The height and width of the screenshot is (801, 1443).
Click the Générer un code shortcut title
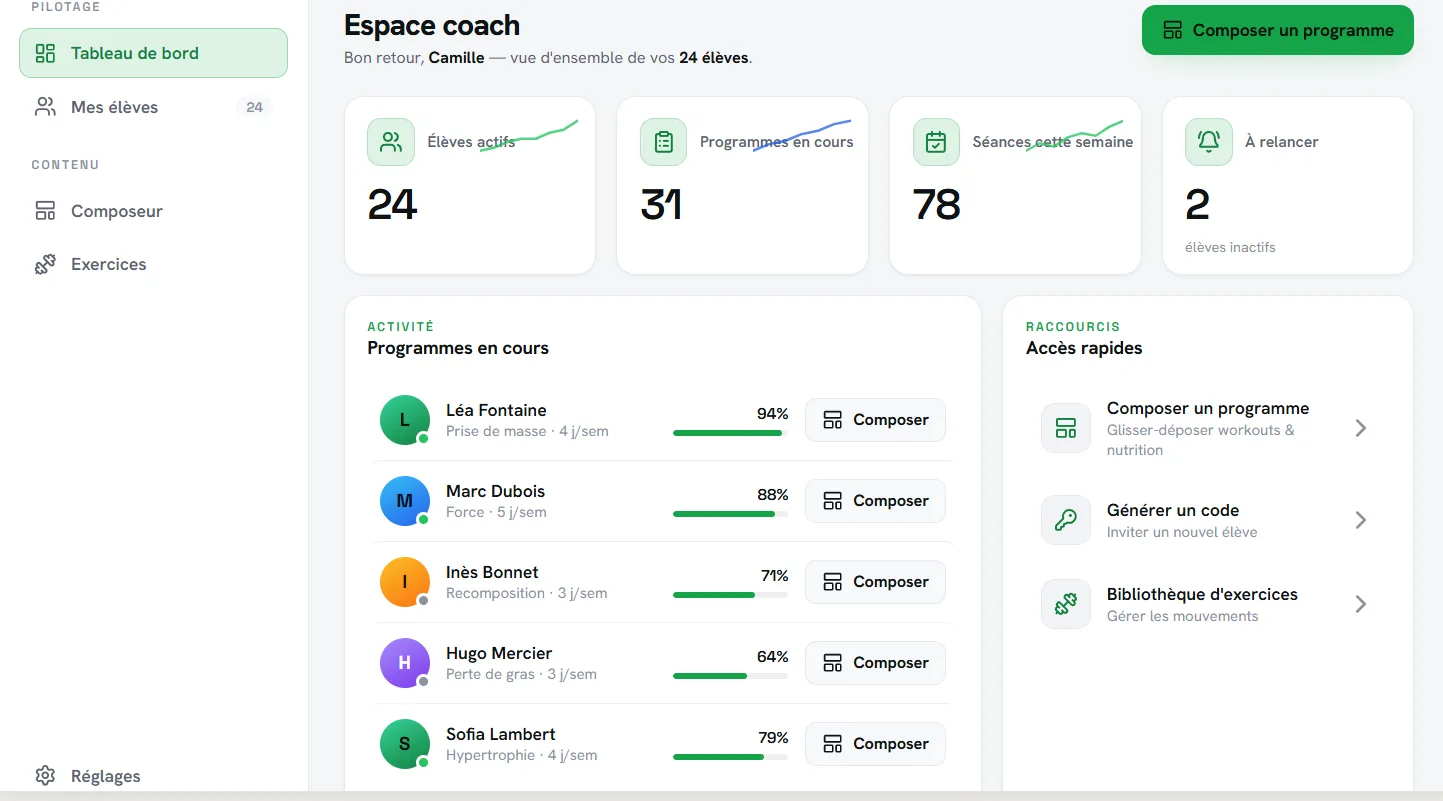click(1173, 510)
